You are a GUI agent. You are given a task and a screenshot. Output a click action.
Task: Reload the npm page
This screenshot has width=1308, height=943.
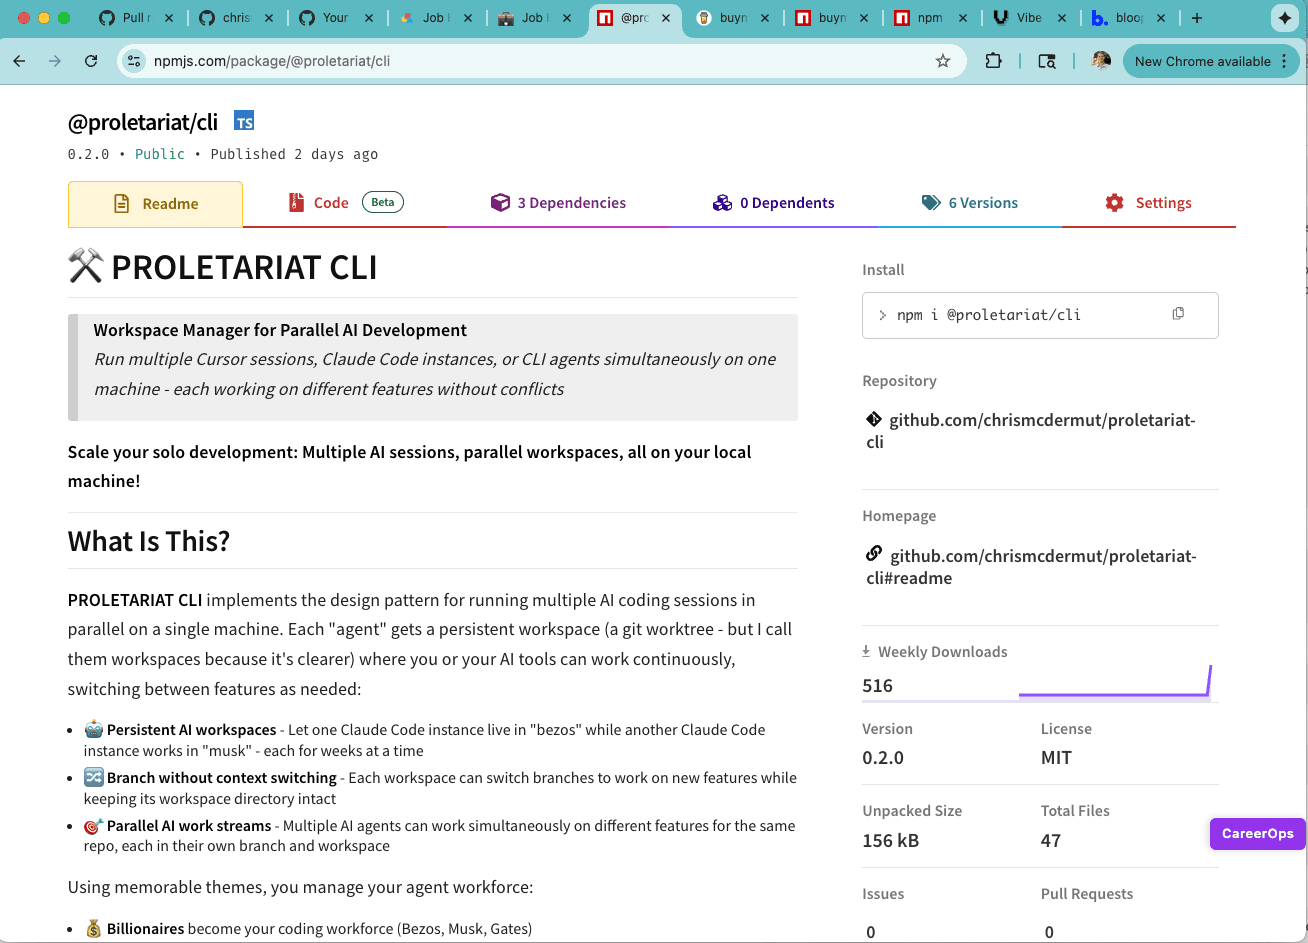pos(91,61)
